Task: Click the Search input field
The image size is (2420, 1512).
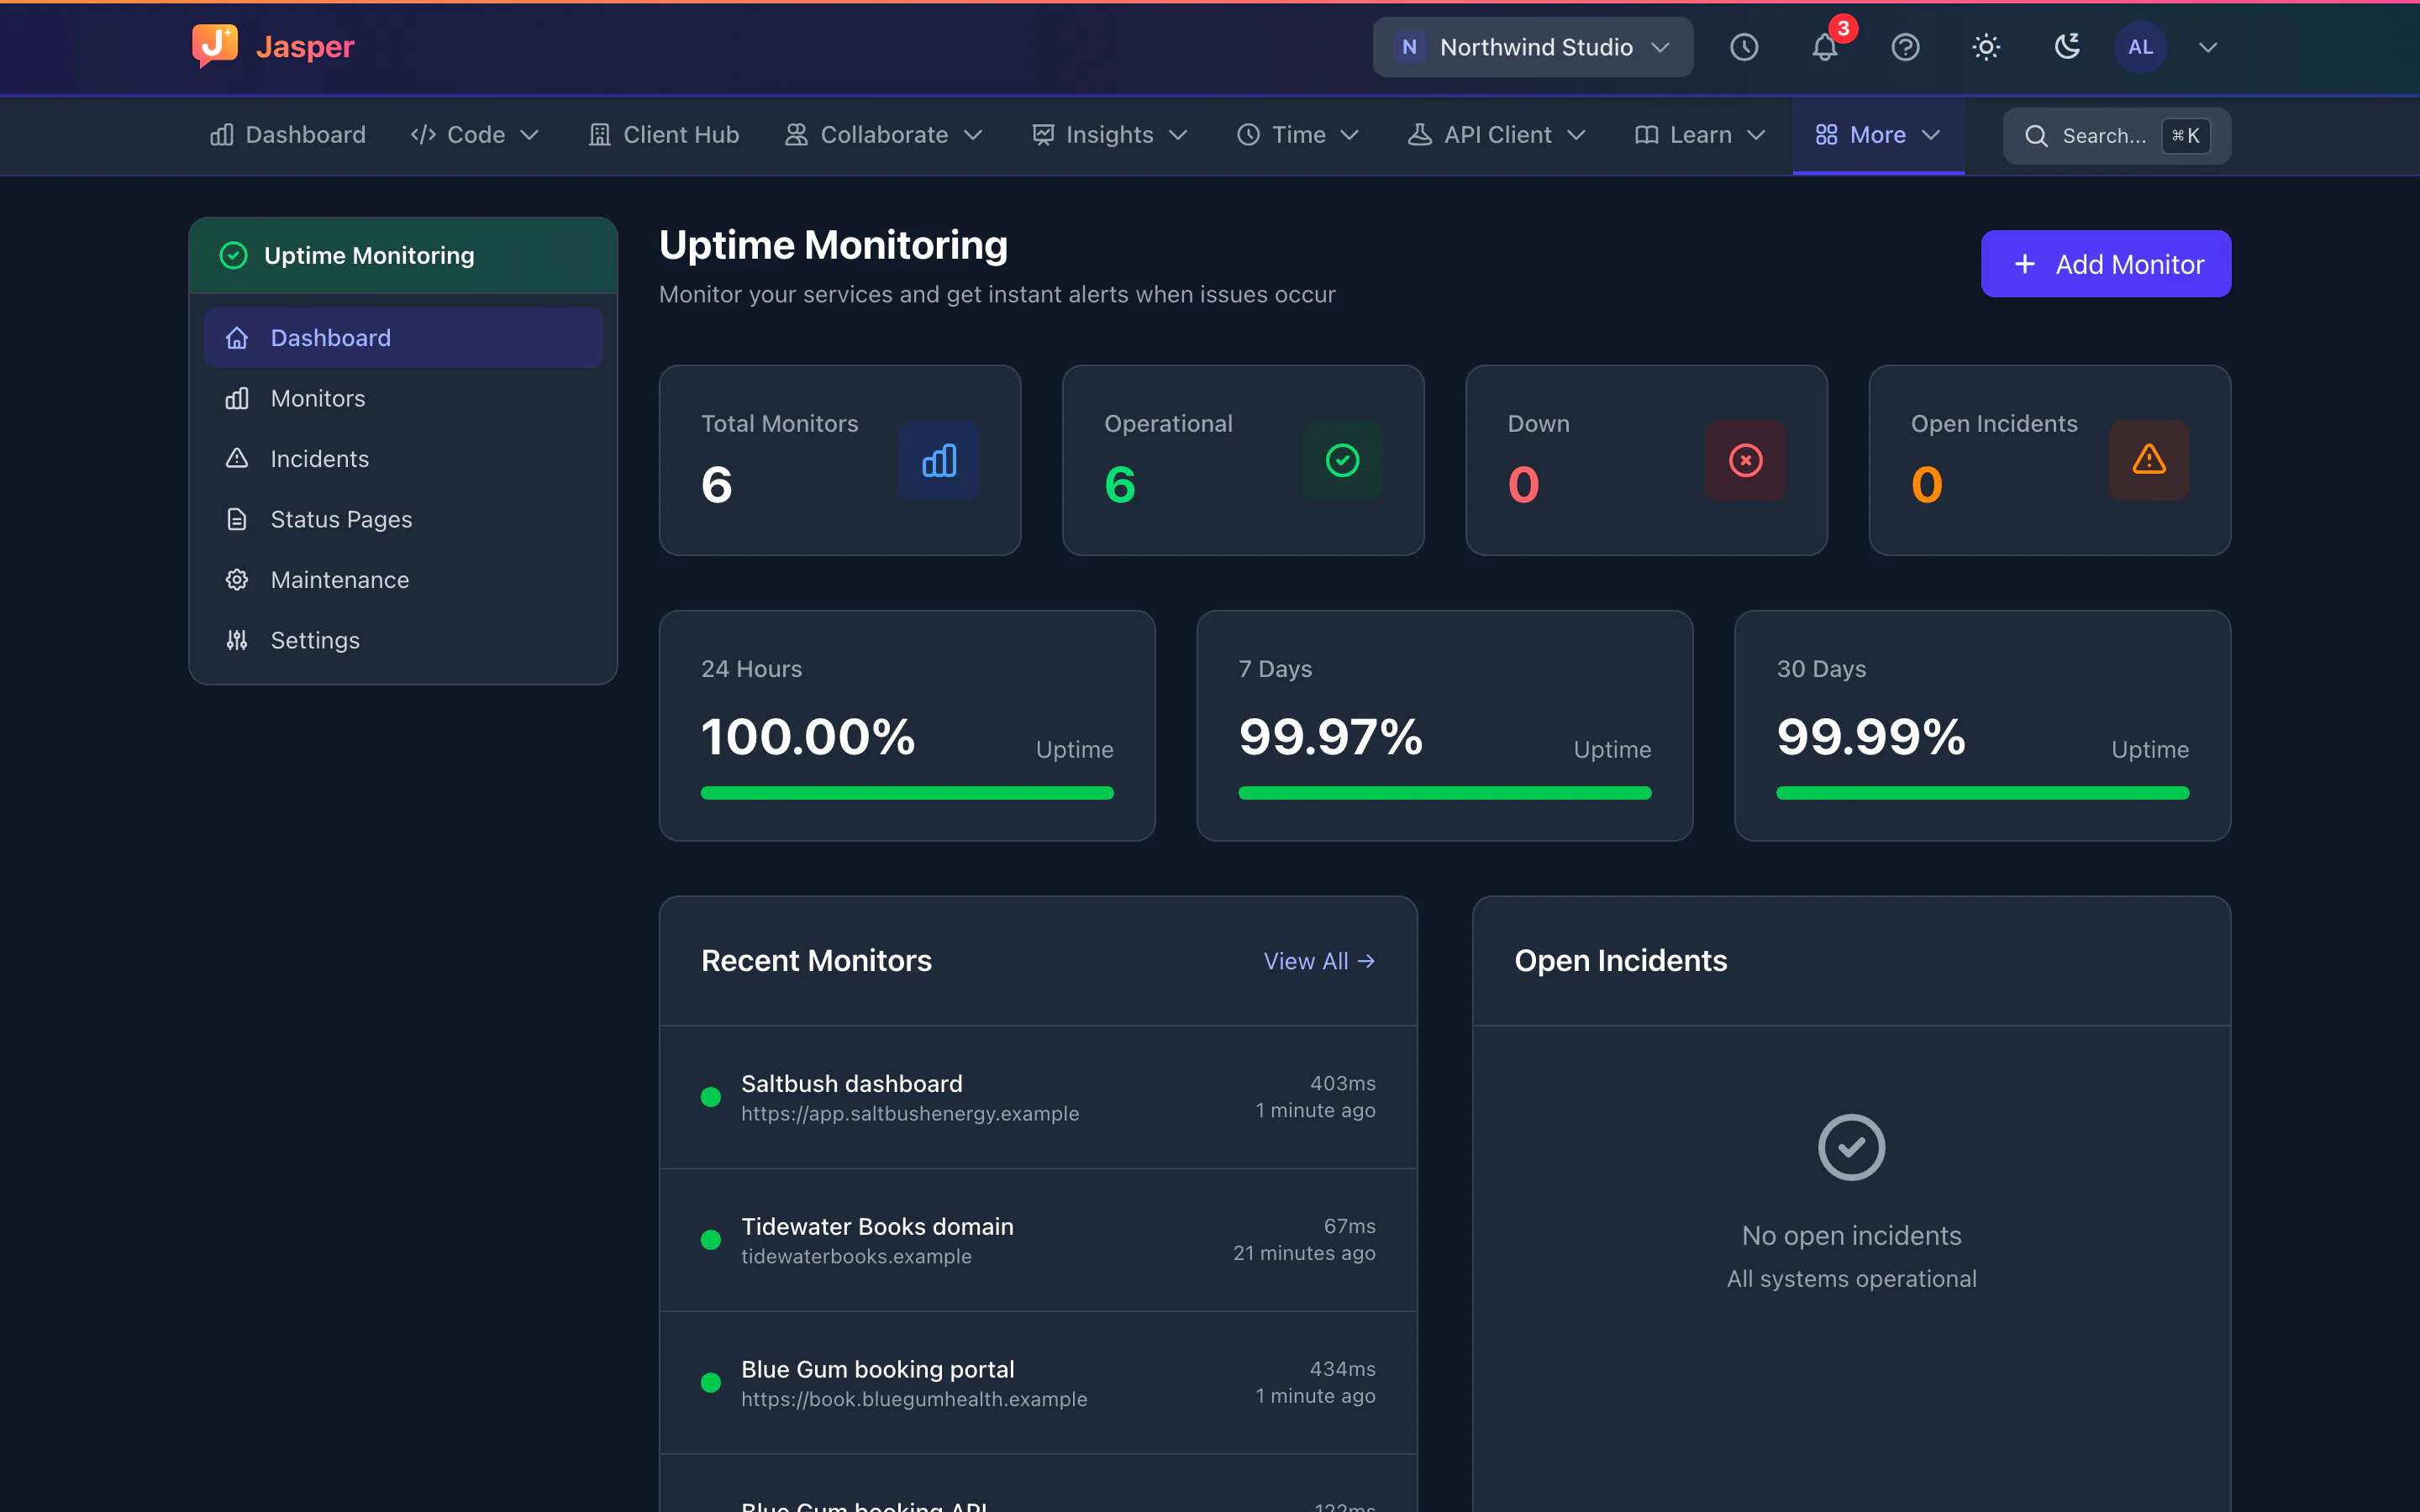Action: tap(2116, 136)
